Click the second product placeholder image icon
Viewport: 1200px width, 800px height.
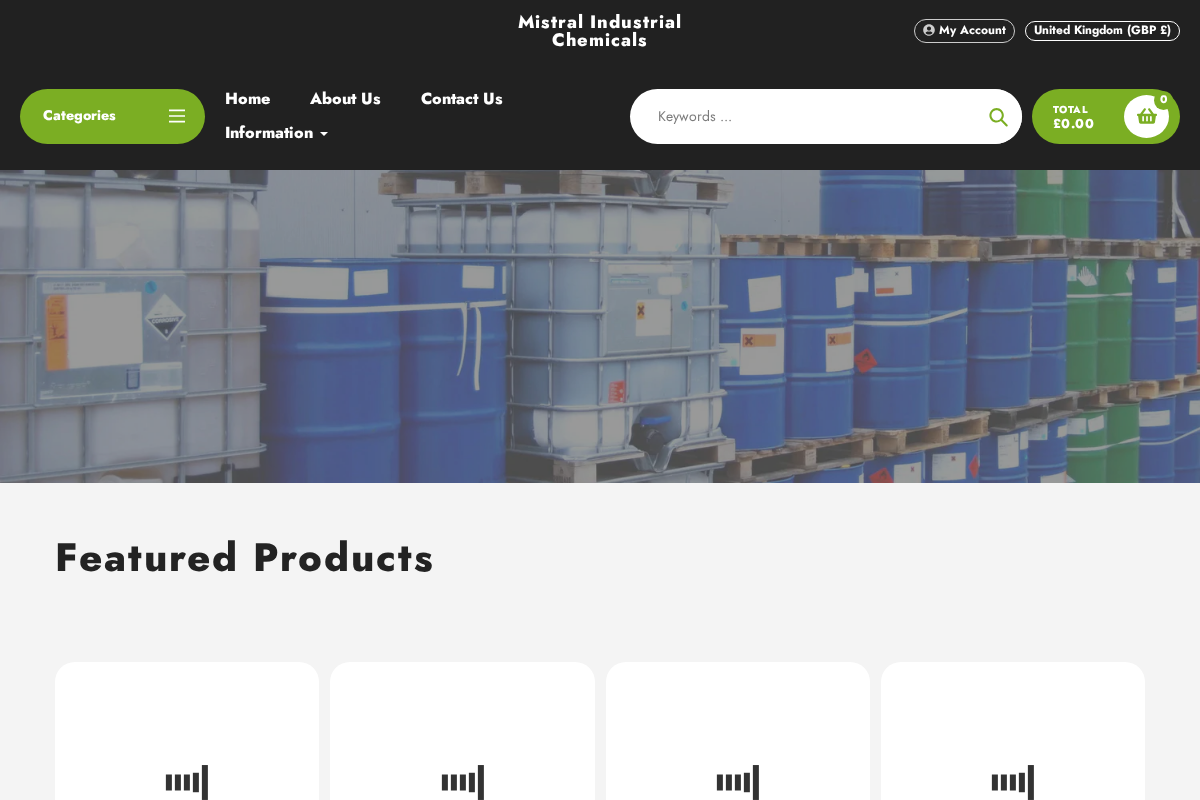point(462,783)
